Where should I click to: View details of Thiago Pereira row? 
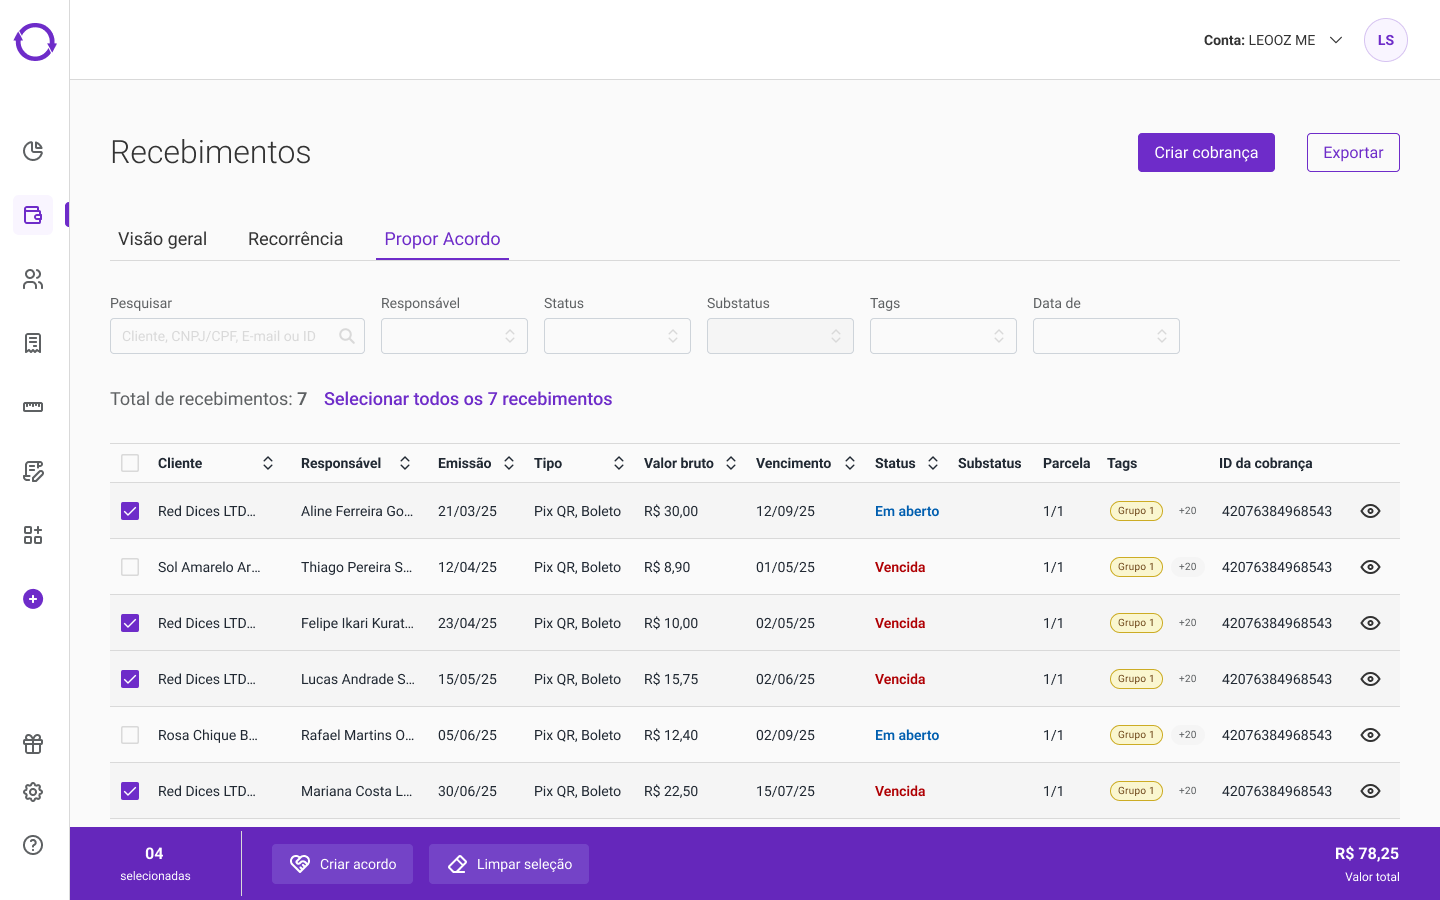pyautogui.click(x=1371, y=567)
